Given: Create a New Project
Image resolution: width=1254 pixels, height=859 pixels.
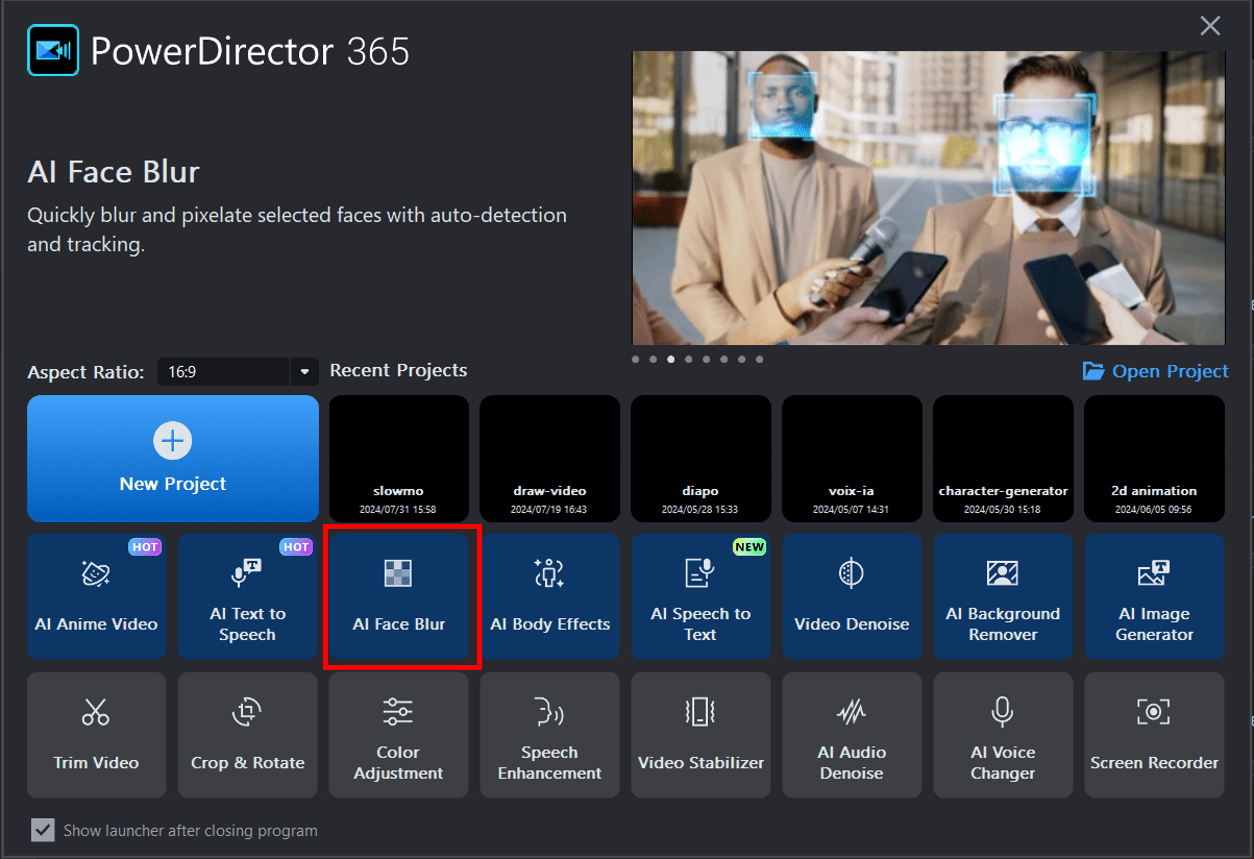Looking at the screenshot, I should tap(173, 458).
